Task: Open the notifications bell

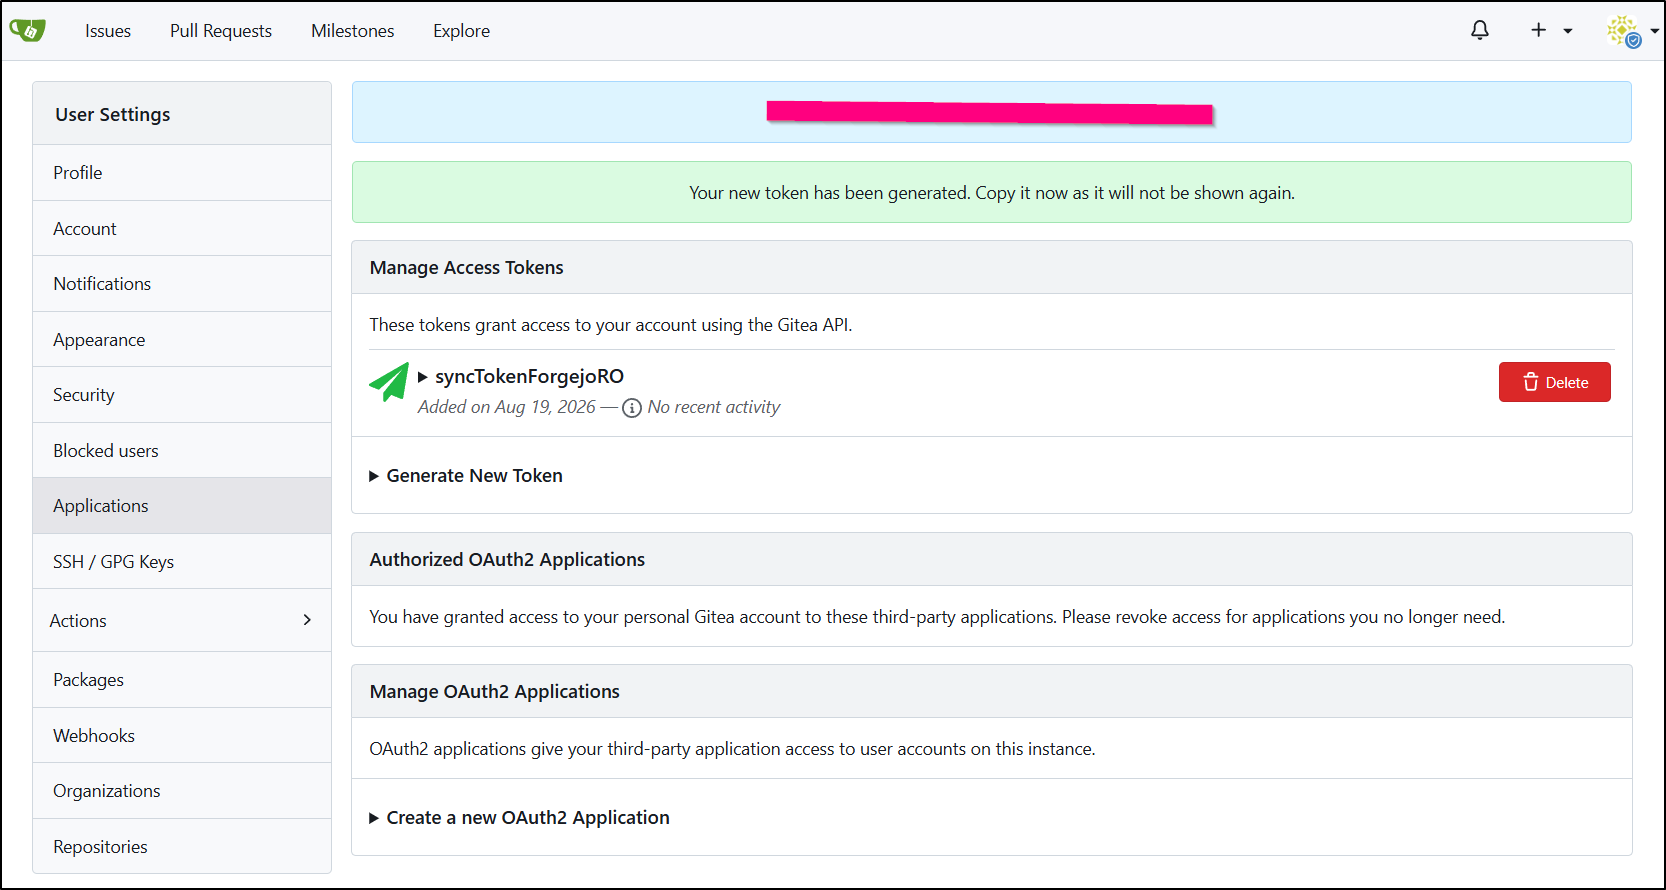Action: pos(1480,30)
